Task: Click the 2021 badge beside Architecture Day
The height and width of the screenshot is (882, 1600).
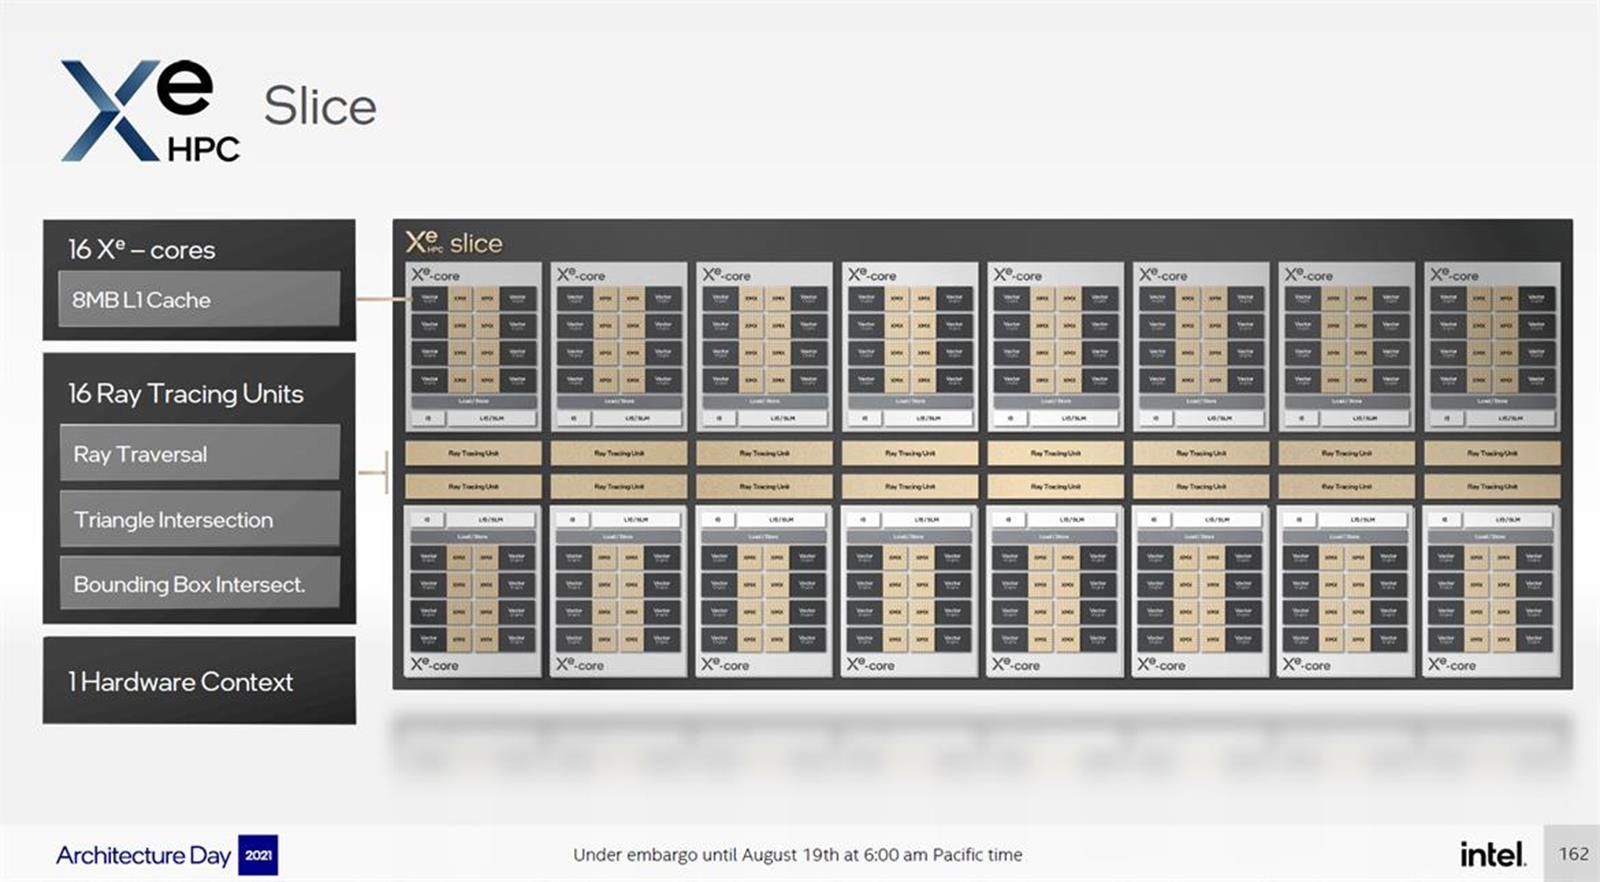Action: (258, 855)
